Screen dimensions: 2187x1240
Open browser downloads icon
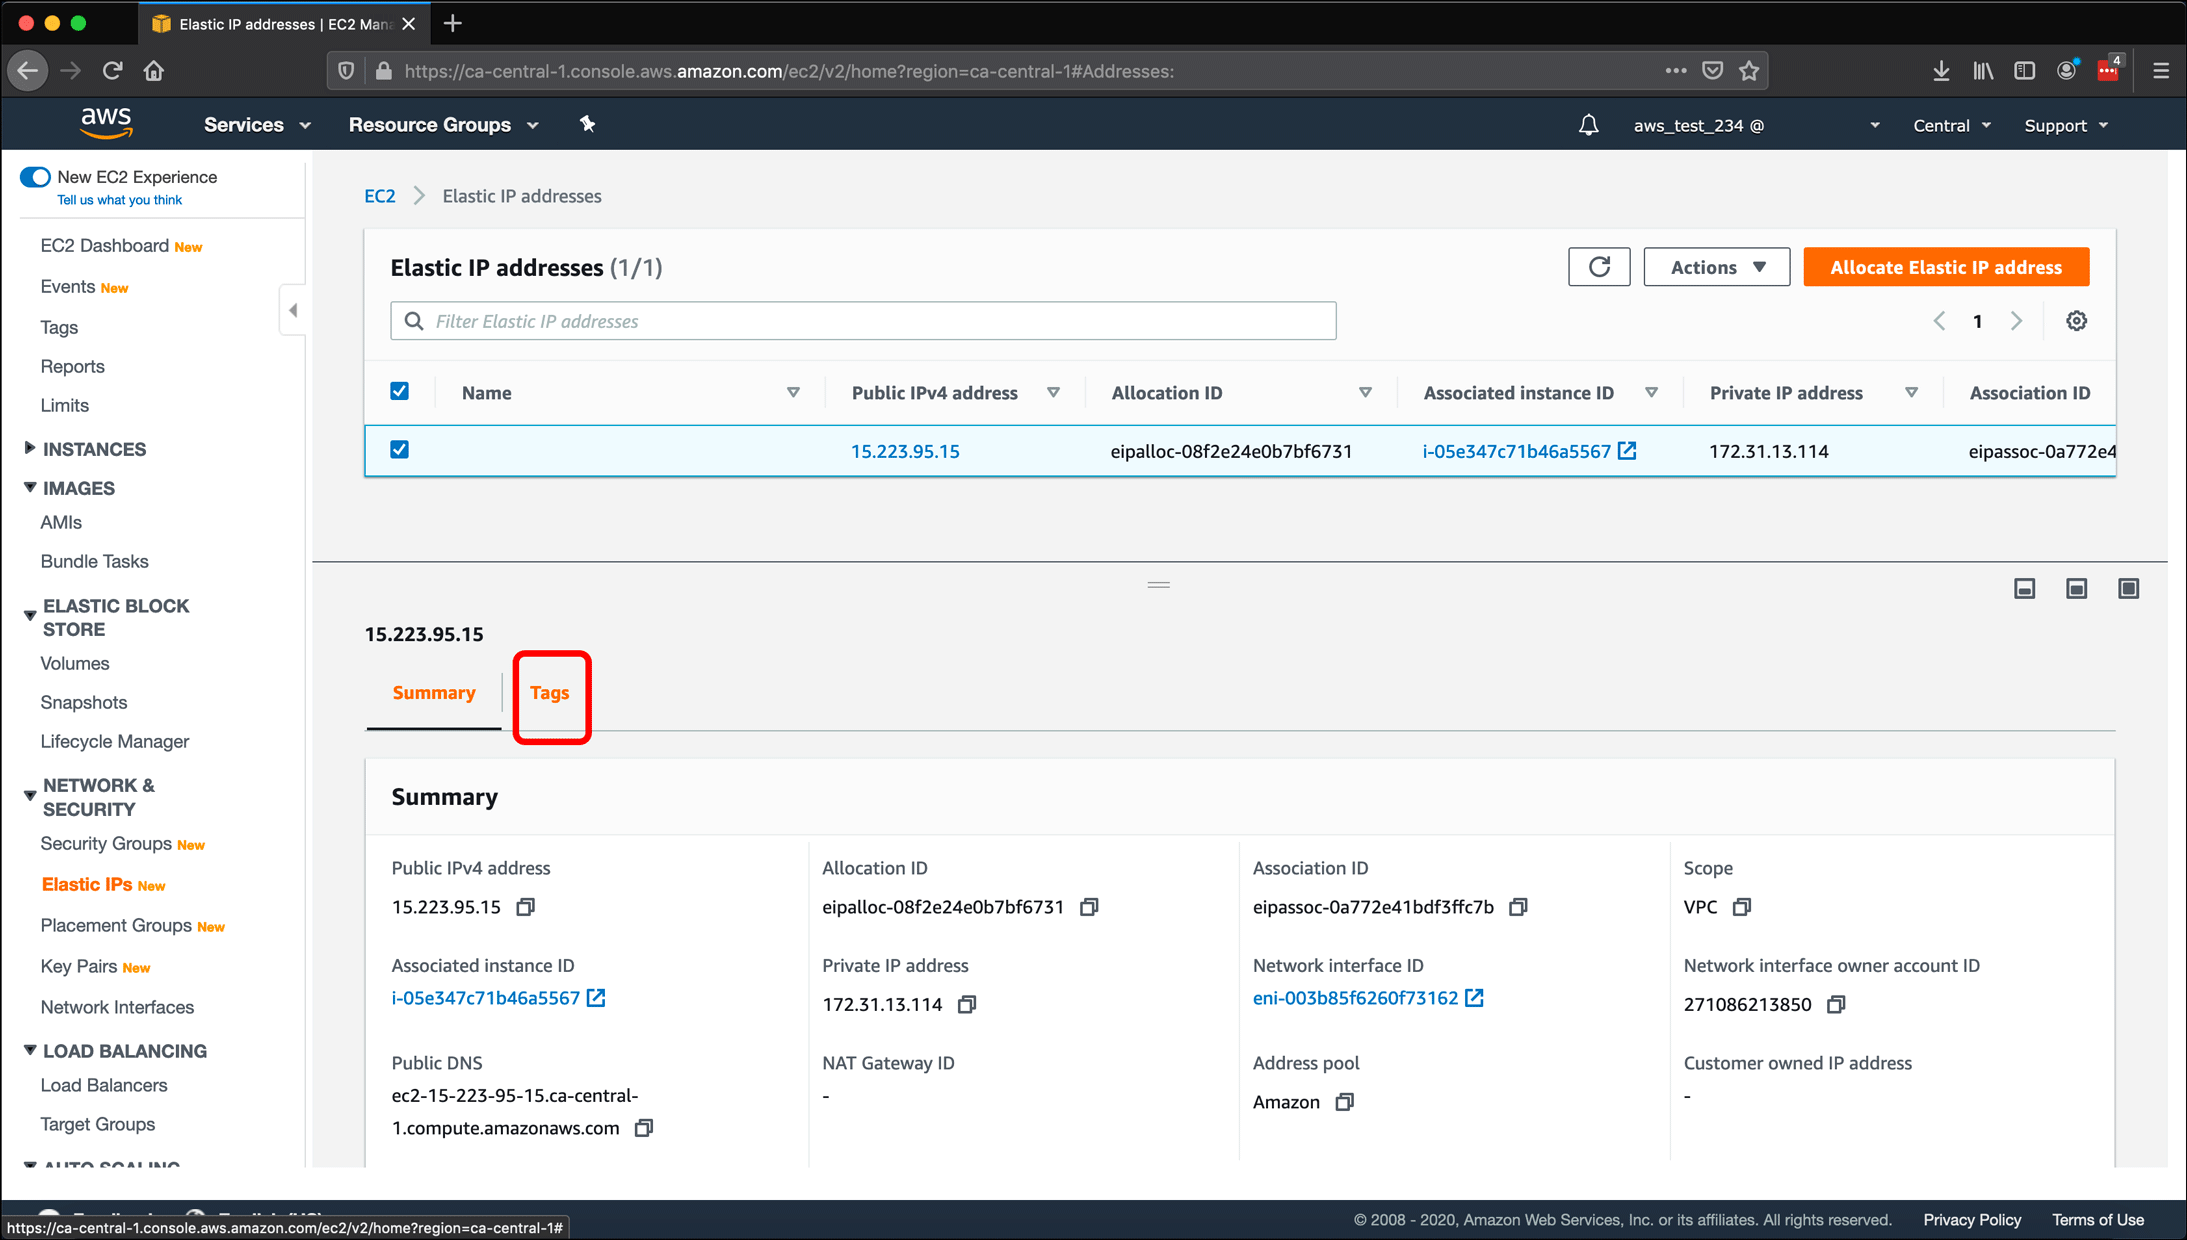1941,71
